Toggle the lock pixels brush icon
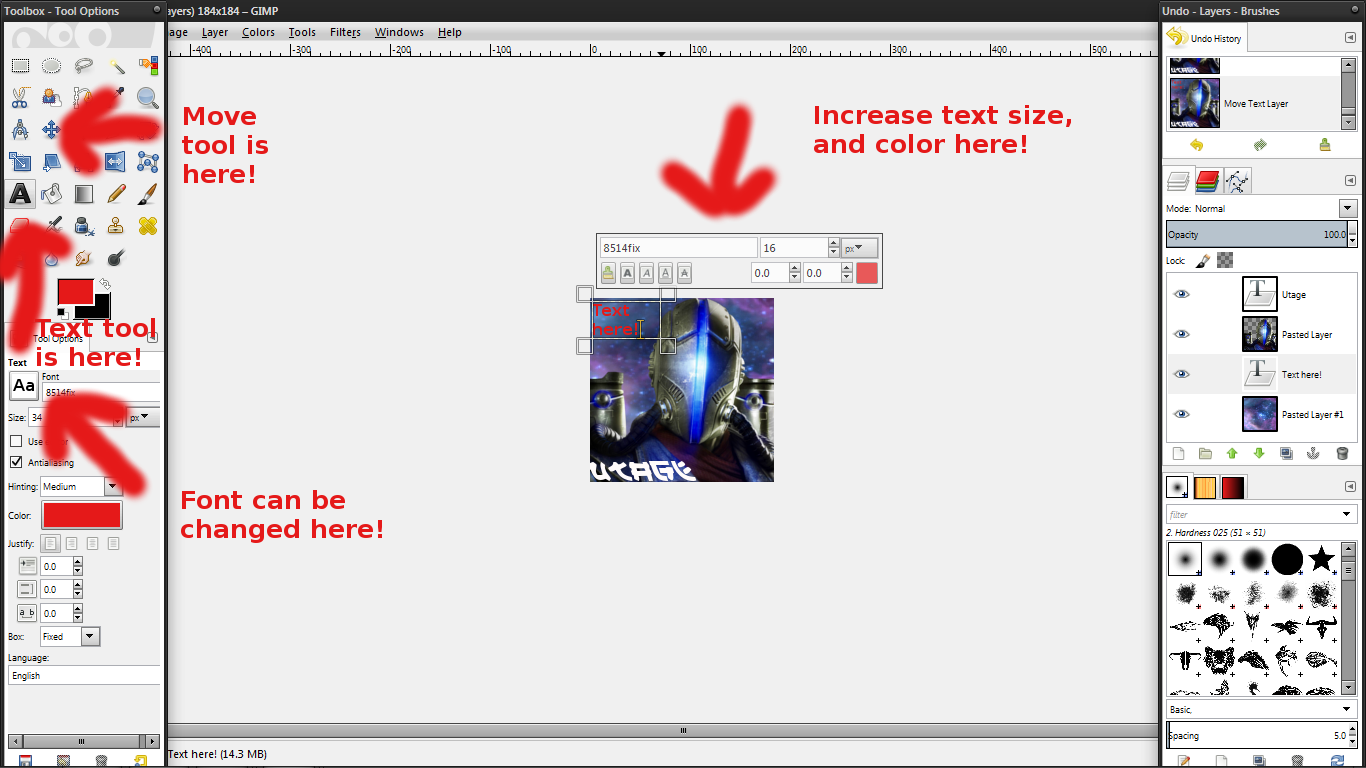1366x768 pixels. click(1204, 261)
